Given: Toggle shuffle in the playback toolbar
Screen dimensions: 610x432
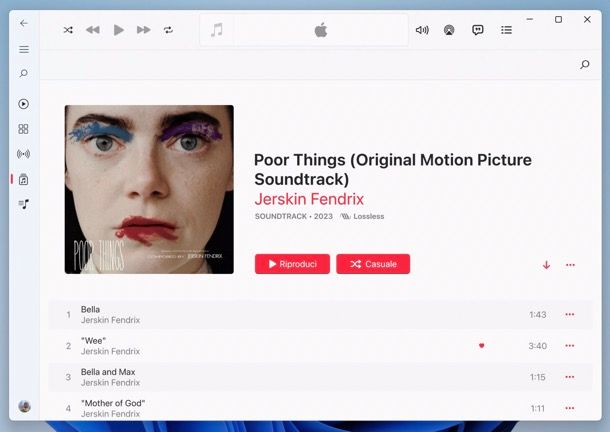Looking at the screenshot, I should [x=68, y=30].
